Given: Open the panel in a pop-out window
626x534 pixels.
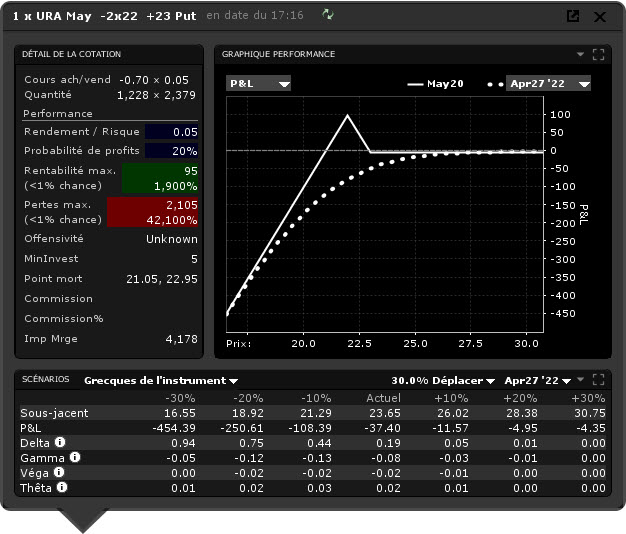Looking at the screenshot, I should (573, 16).
